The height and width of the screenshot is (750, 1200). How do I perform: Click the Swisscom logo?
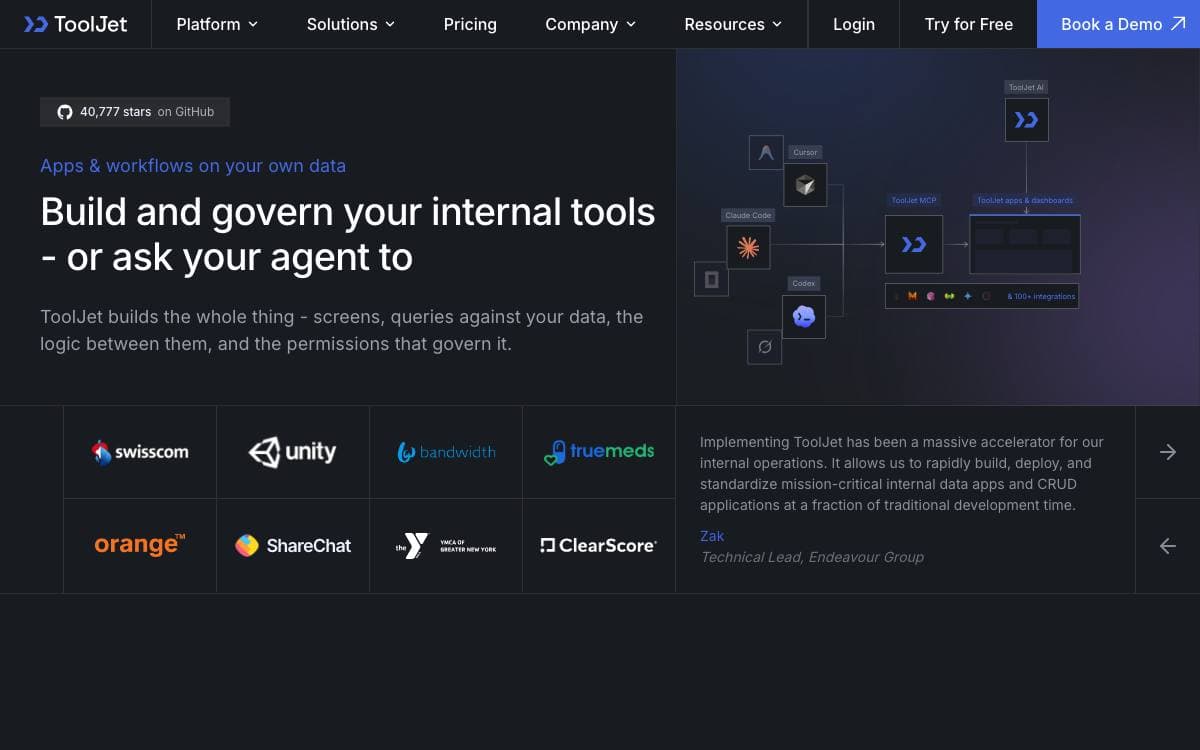[140, 452]
